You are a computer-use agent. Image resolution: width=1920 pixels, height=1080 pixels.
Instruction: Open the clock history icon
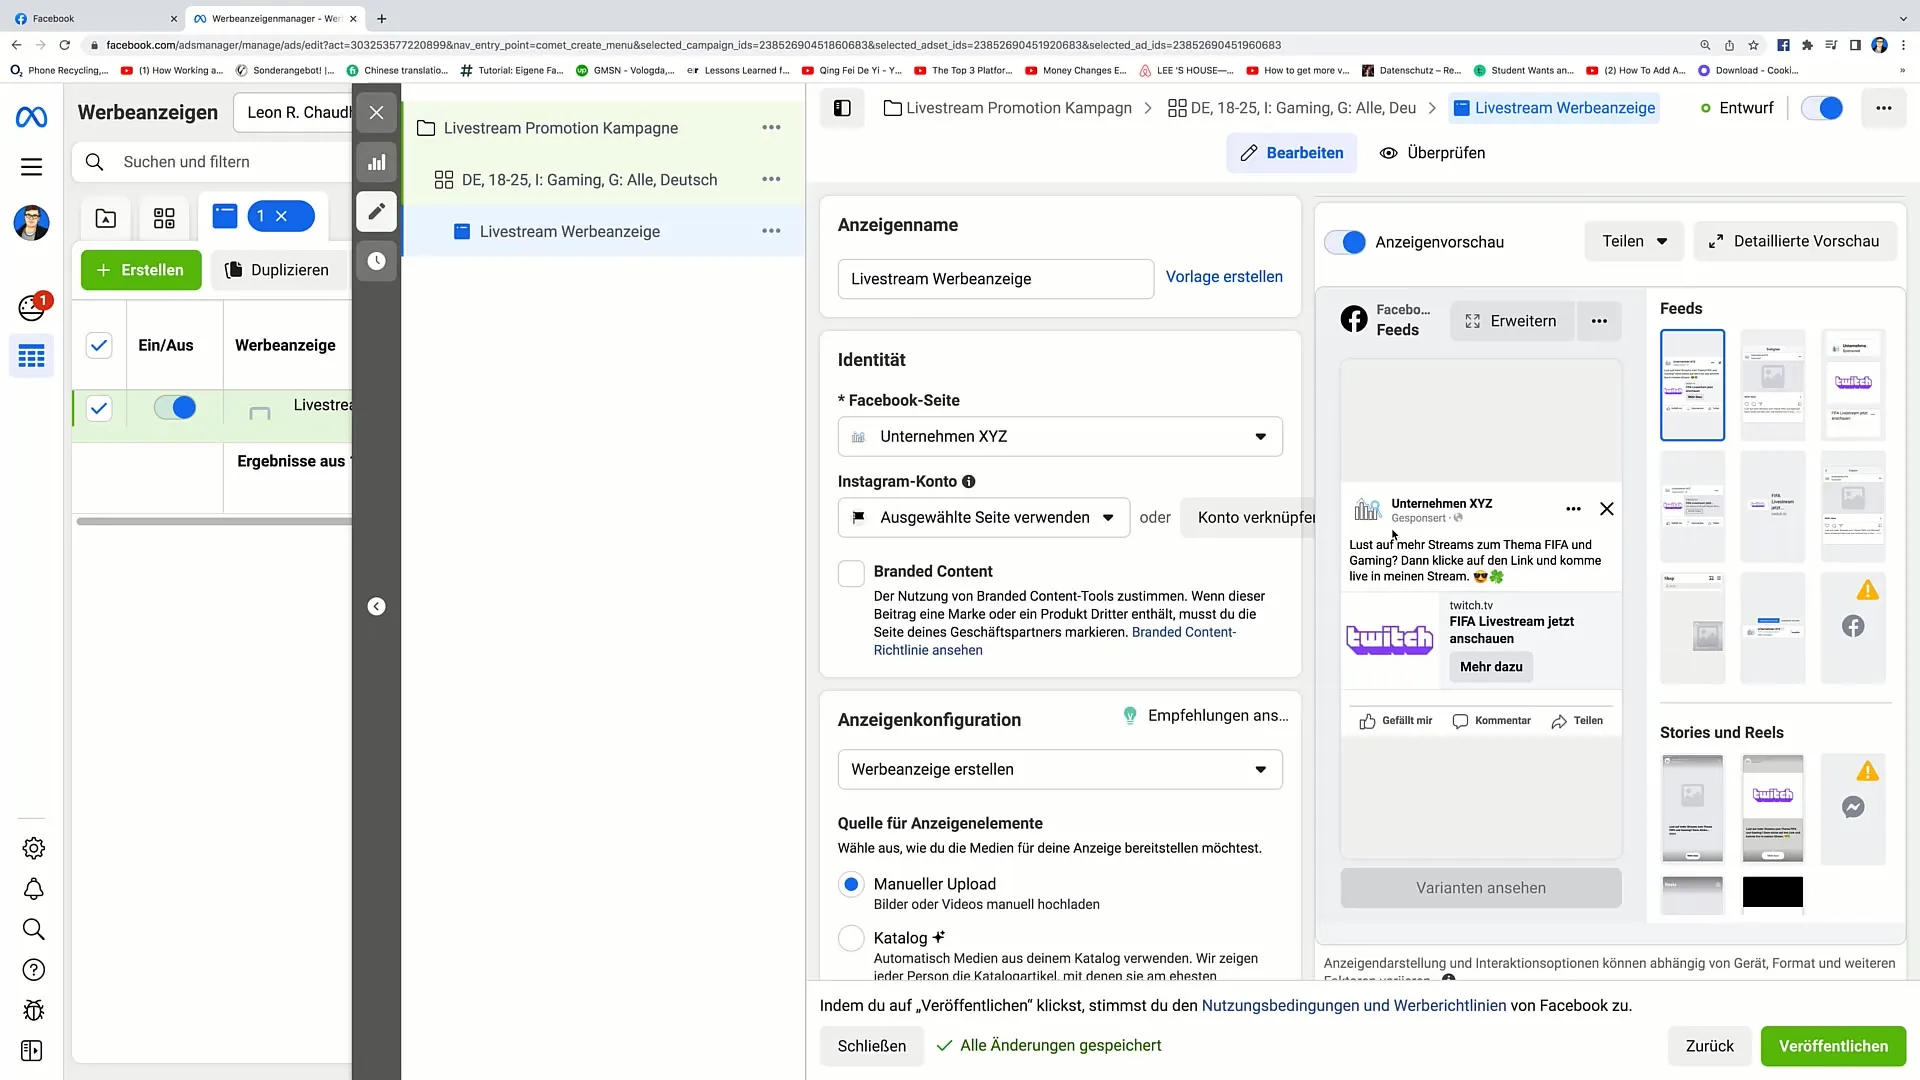376,261
